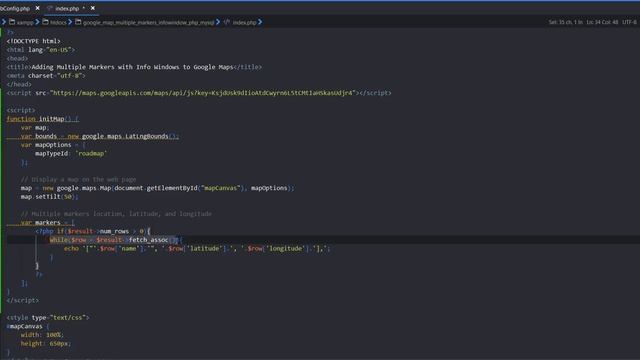
Task: Switch to the index.php tab
Action: (67, 8)
